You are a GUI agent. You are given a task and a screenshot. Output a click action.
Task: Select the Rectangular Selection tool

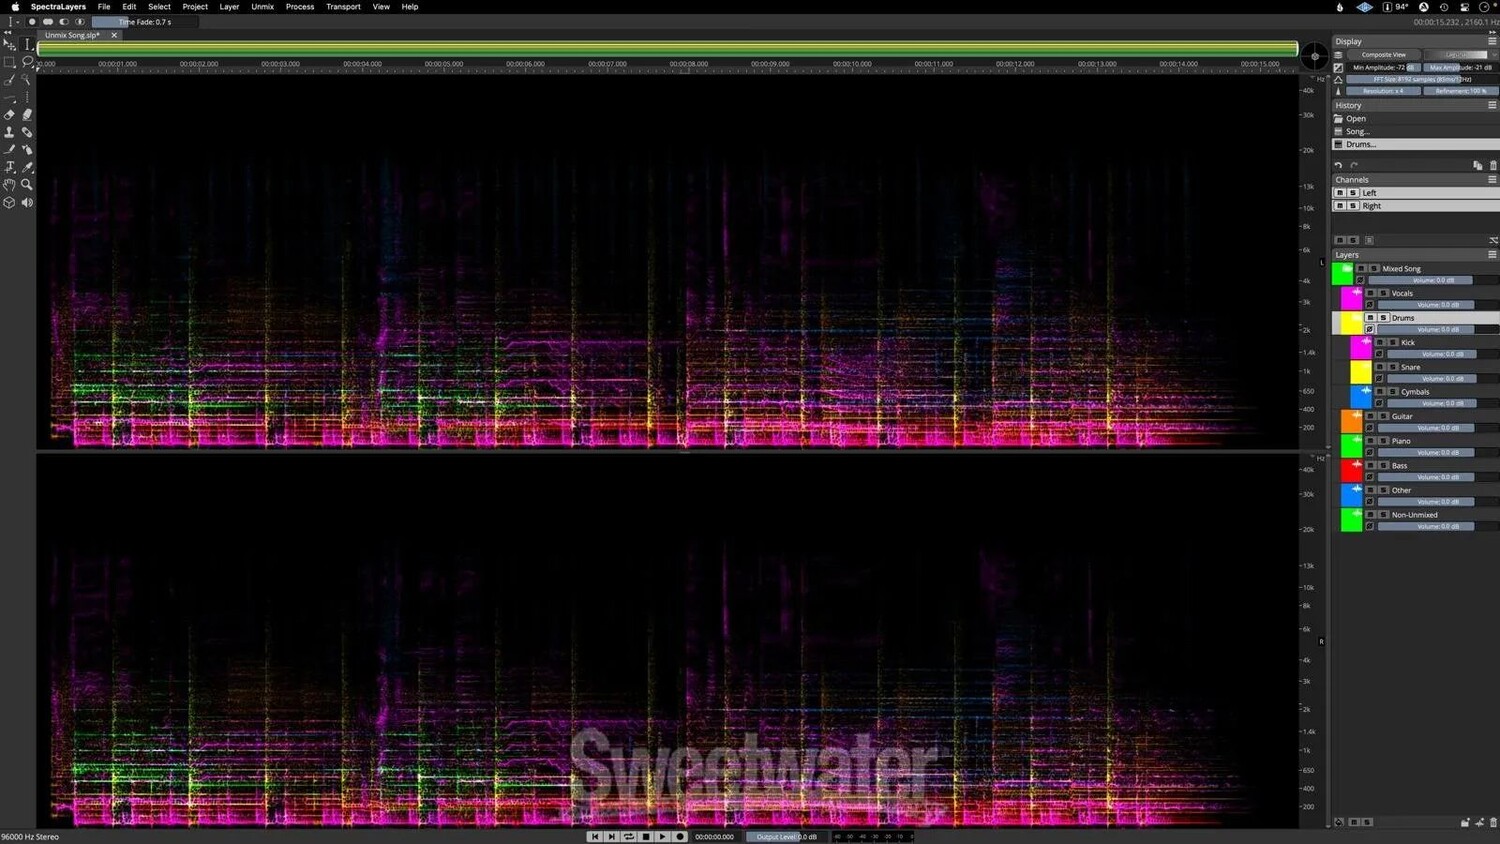pos(10,62)
